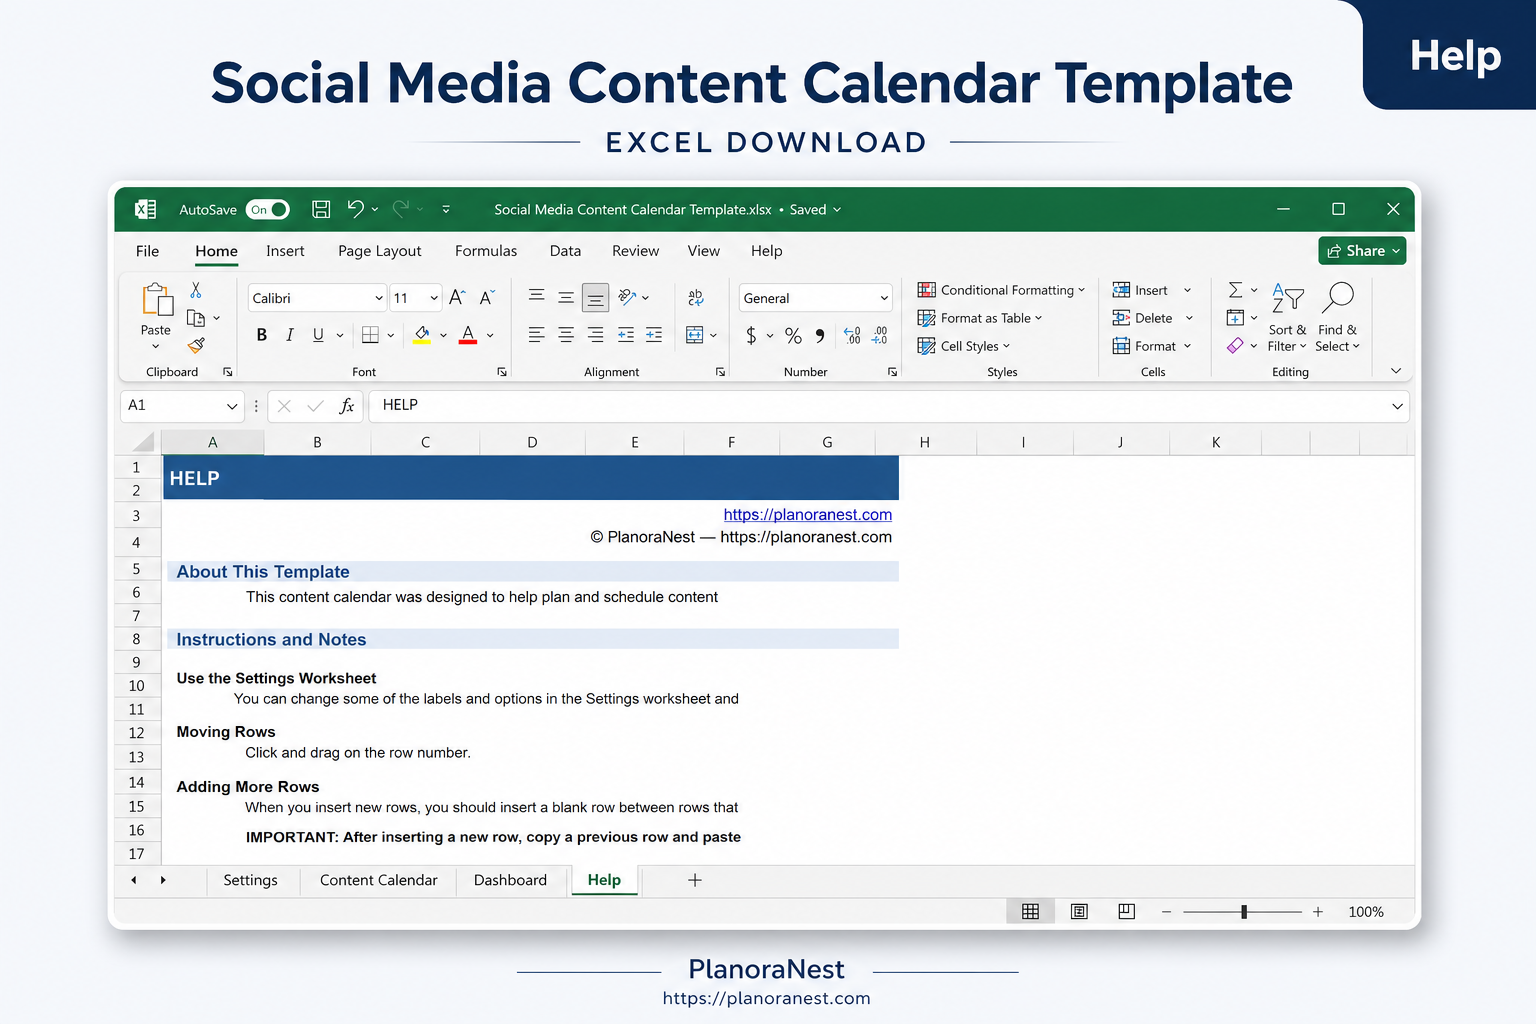Click the Clear eraser icon
This screenshot has height=1024, width=1536.
click(x=1236, y=345)
